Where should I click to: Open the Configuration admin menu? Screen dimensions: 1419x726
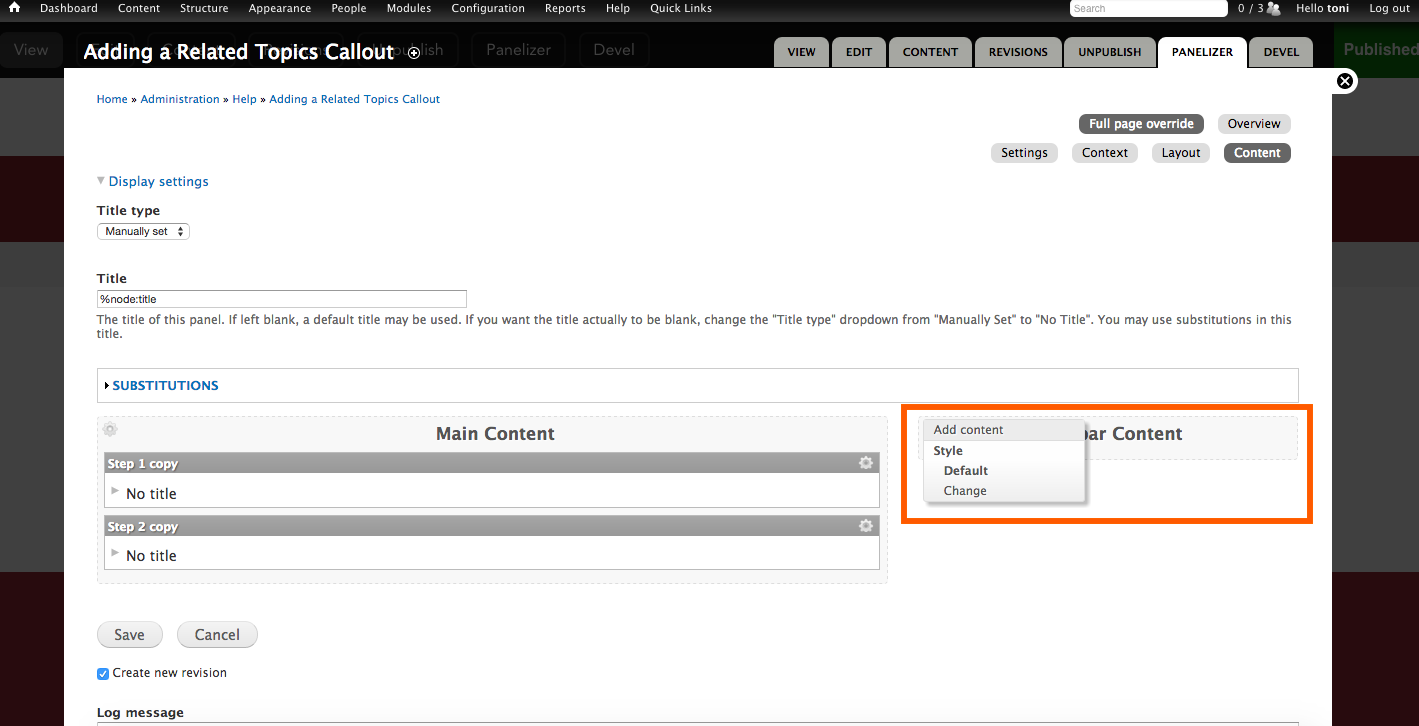pyautogui.click(x=488, y=8)
